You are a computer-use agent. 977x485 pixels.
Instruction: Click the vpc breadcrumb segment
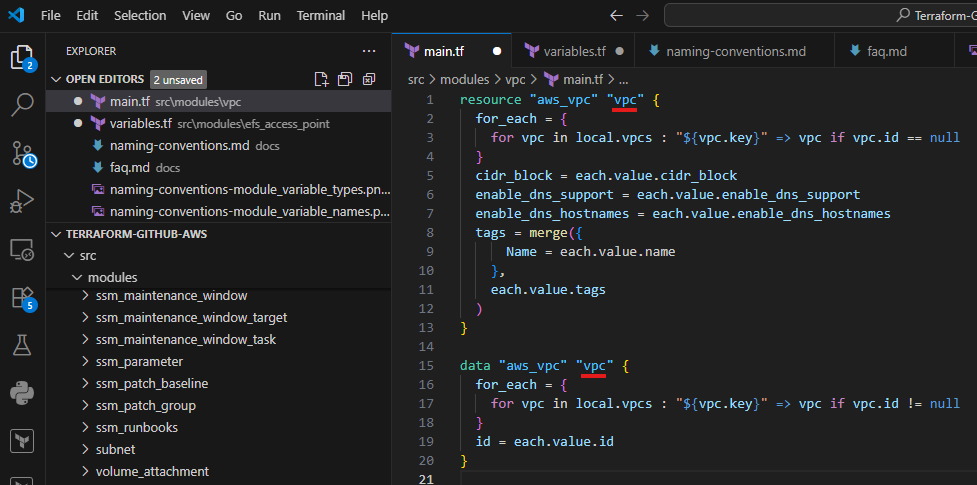pyautogui.click(x=515, y=79)
